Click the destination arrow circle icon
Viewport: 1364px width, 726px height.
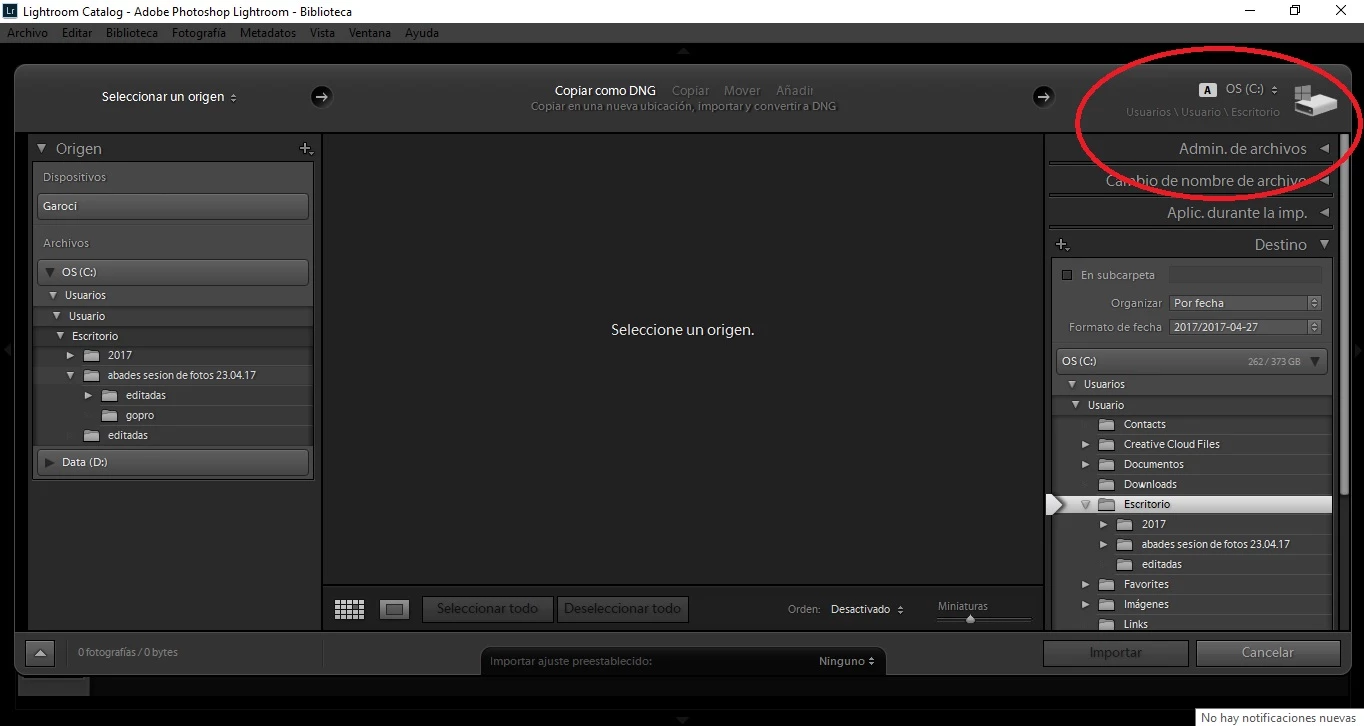click(x=1043, y=96)
